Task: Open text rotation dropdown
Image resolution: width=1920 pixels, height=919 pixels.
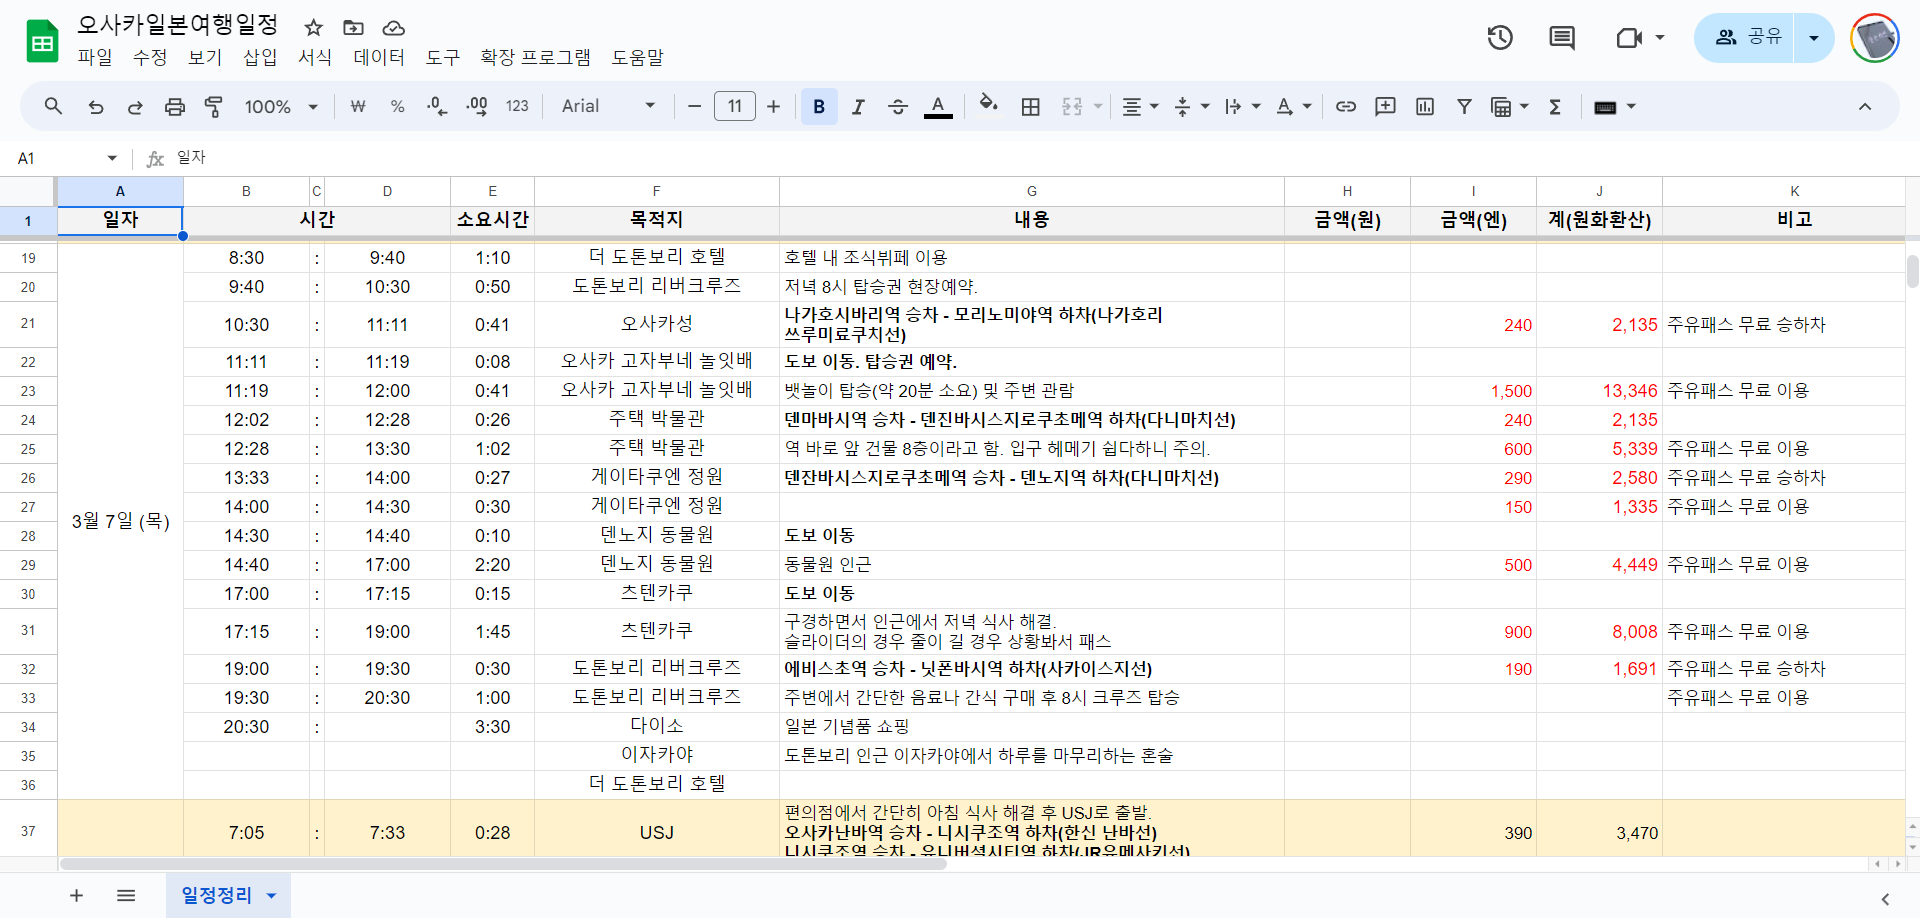Action: 1294,106
